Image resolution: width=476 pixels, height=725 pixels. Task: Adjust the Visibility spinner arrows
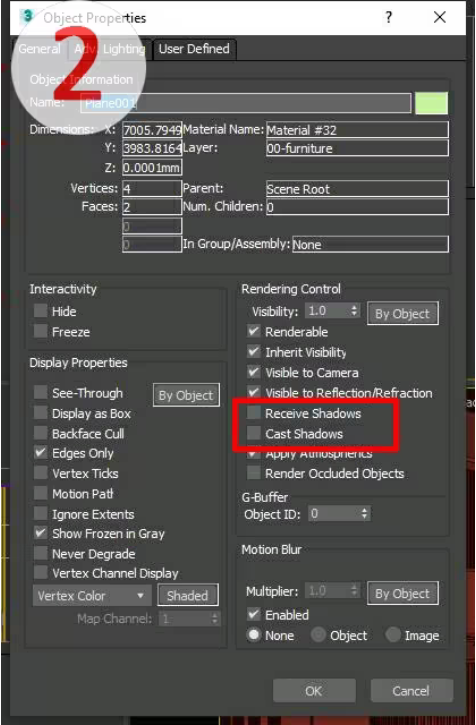[354, 311]
